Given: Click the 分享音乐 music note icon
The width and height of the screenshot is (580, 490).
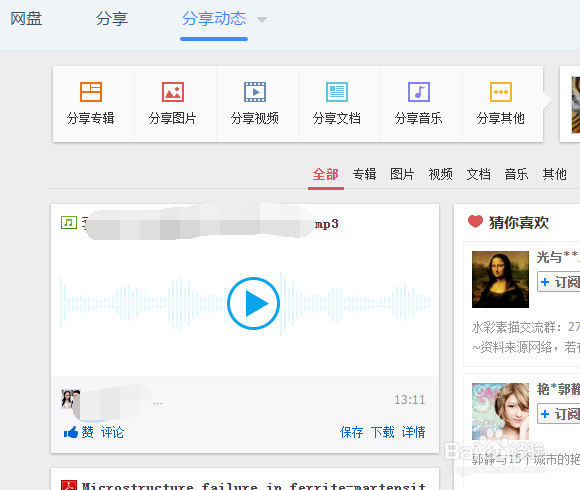Looking at the screenshot, I should click(x=419, y=92).
